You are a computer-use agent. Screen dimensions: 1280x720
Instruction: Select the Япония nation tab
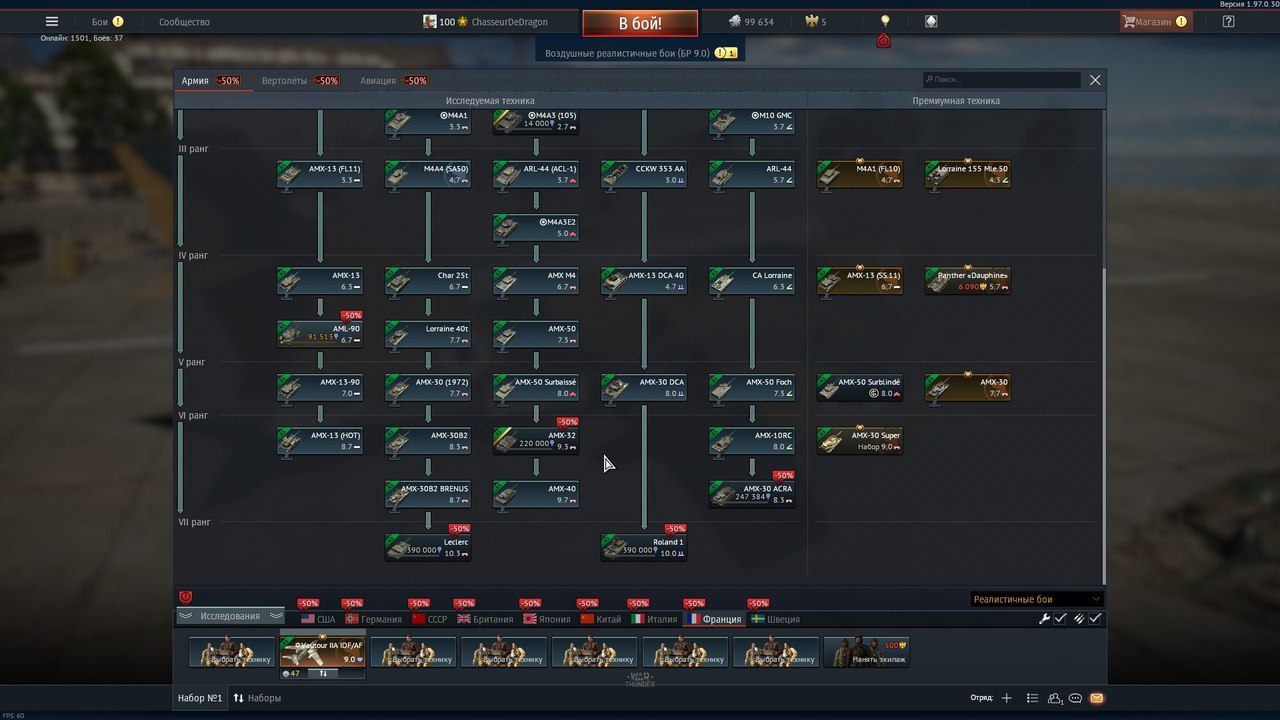[546, 619]
